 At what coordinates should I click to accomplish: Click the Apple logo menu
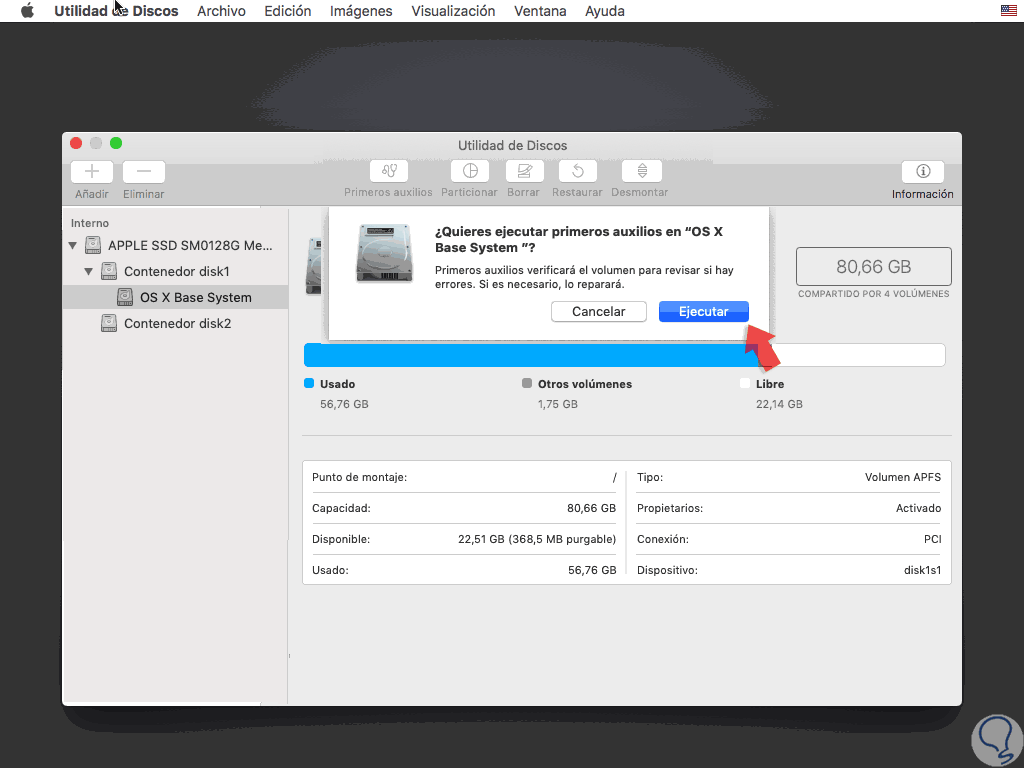point(27,11)
